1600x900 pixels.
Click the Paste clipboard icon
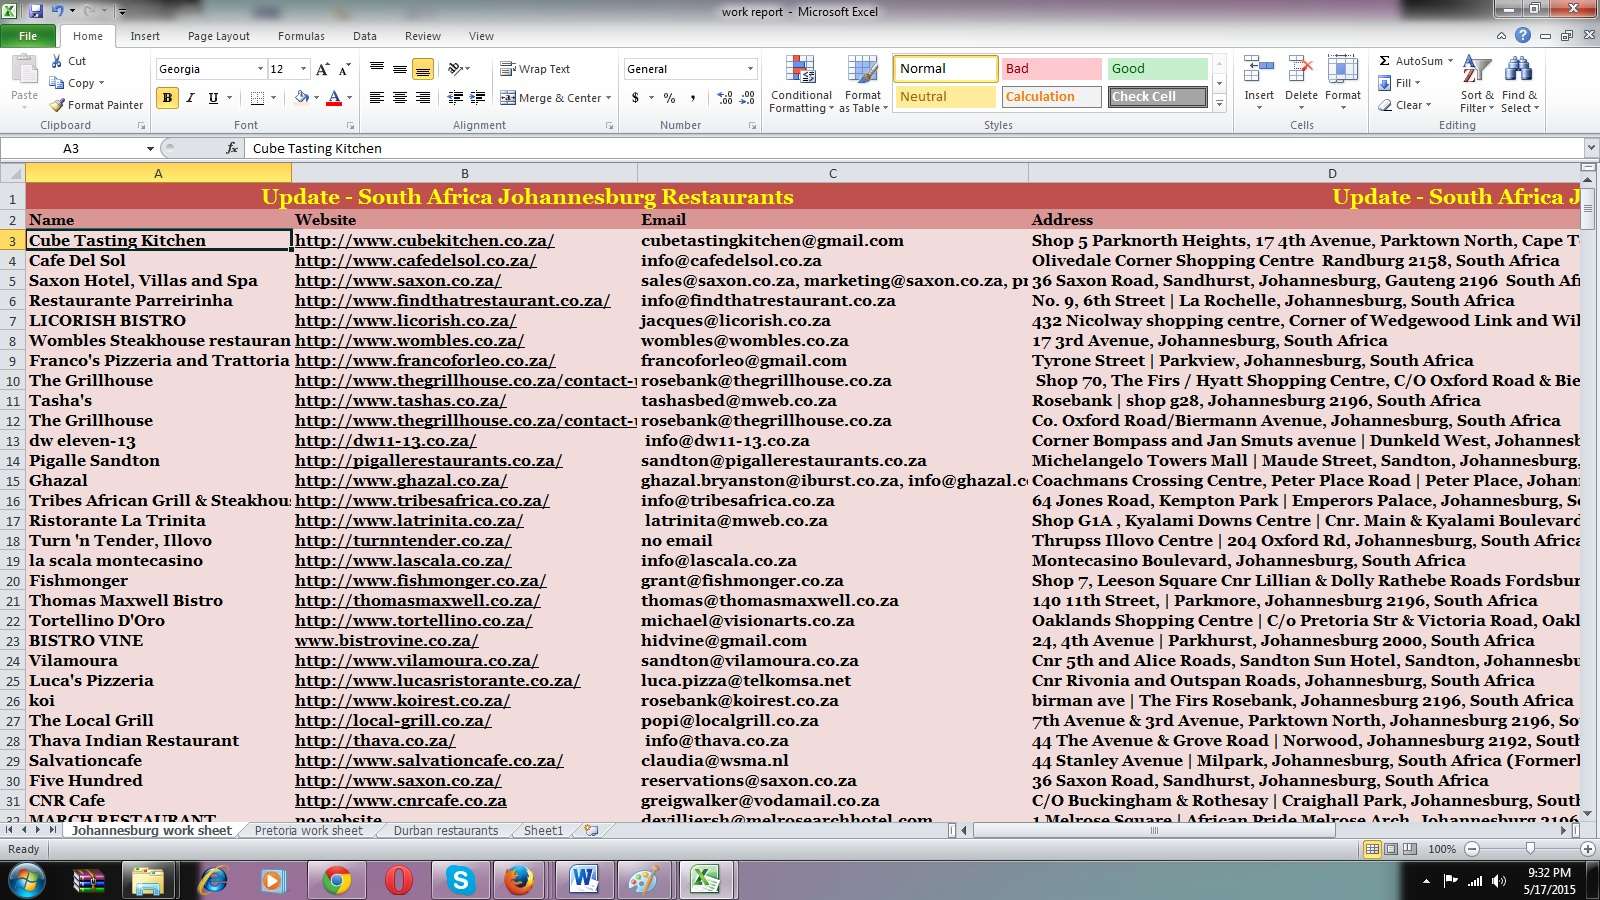[24, 70]
